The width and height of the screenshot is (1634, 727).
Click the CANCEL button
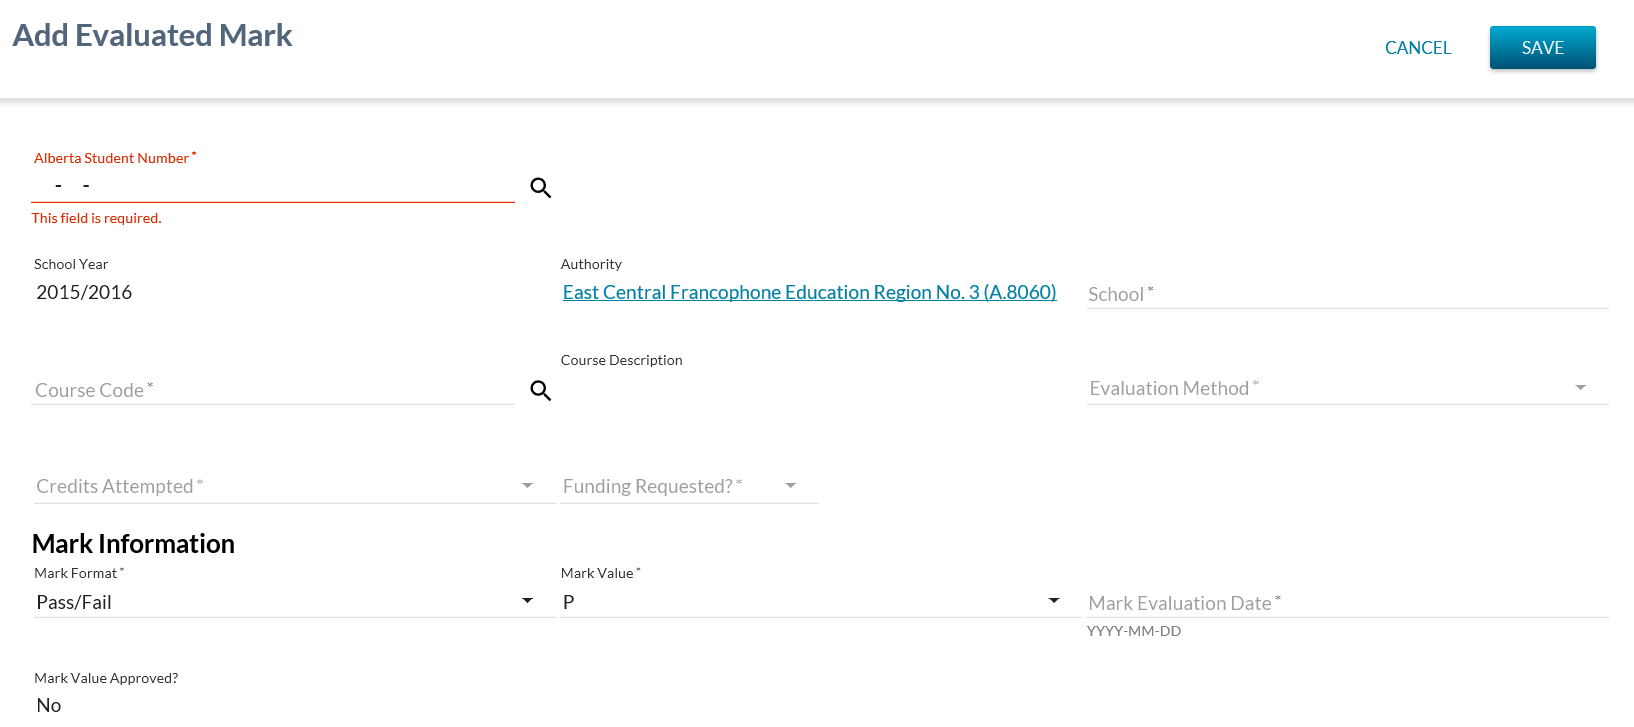(x=1417, y=48)
